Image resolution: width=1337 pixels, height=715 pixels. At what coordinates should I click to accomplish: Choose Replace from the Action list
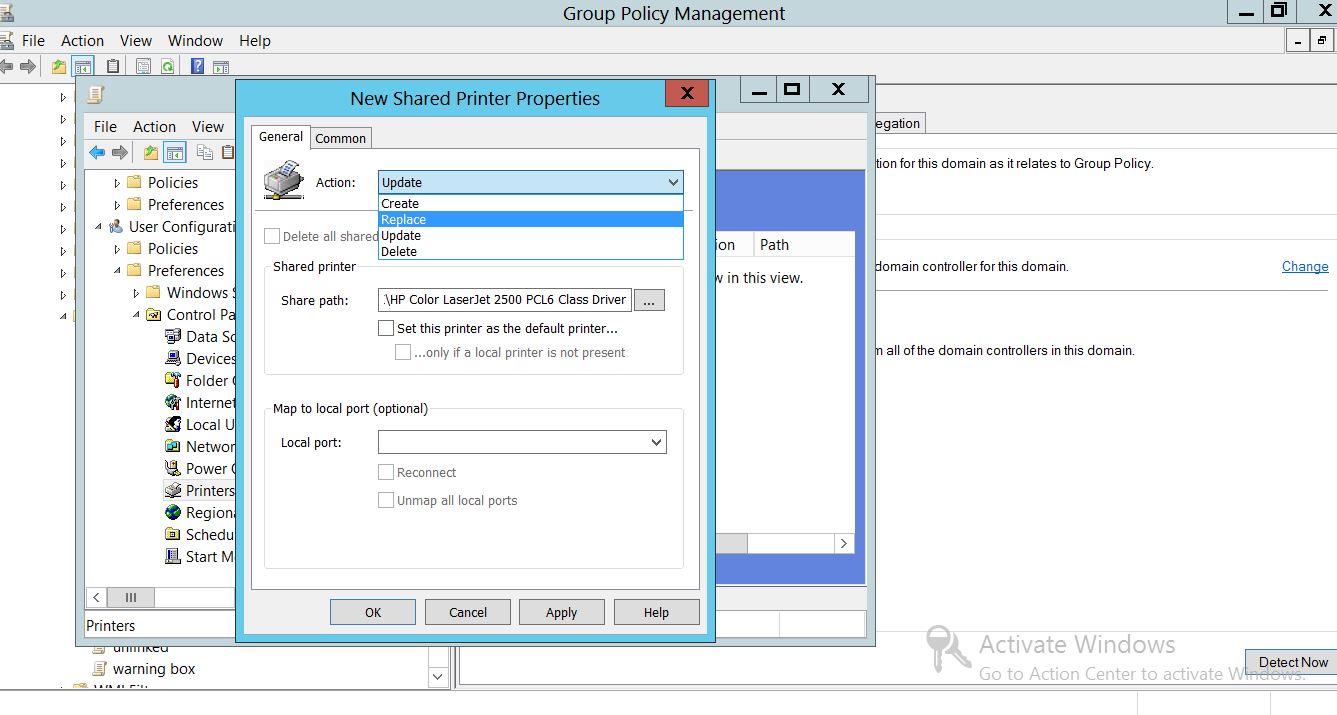point(404,220)
